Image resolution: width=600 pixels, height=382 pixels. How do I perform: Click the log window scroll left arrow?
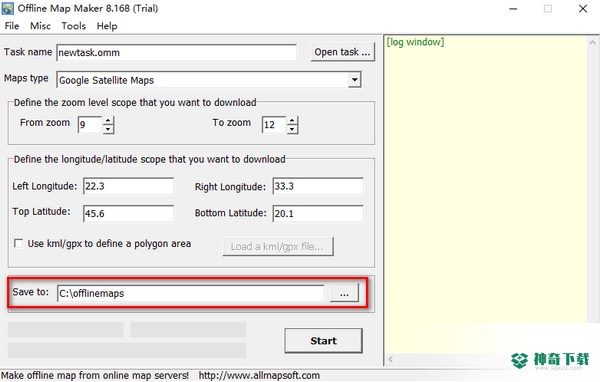(391, 359)
